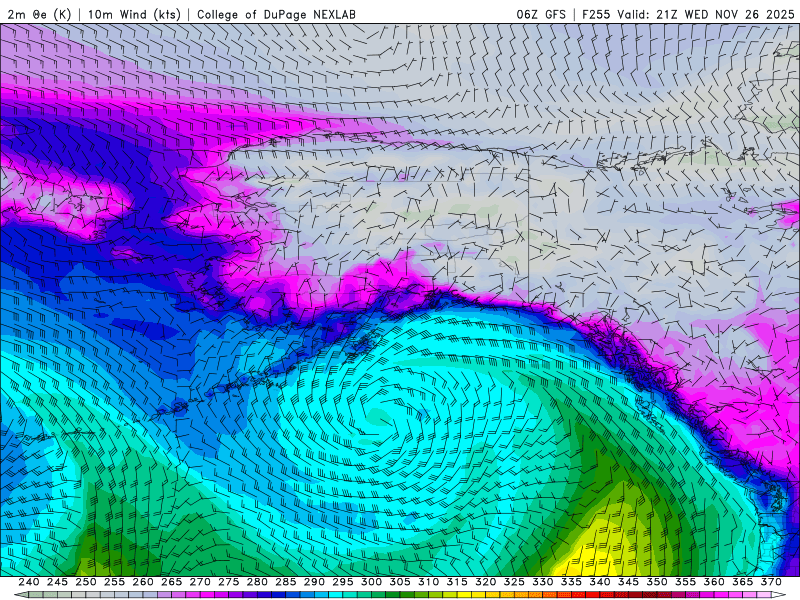Click the 295 value on the color scale
Screen dimensions: 800x600
(343, 582)
